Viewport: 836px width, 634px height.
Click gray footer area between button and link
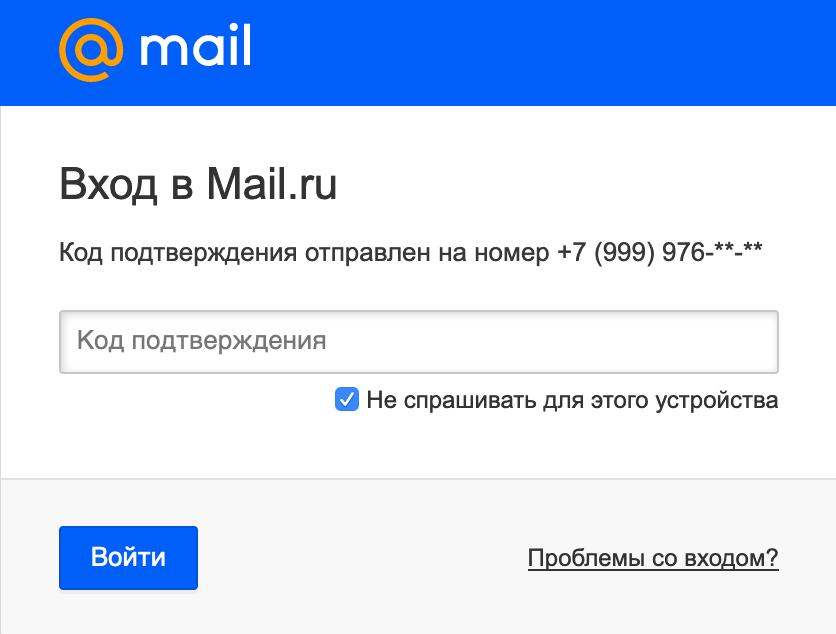click(363, 558)
